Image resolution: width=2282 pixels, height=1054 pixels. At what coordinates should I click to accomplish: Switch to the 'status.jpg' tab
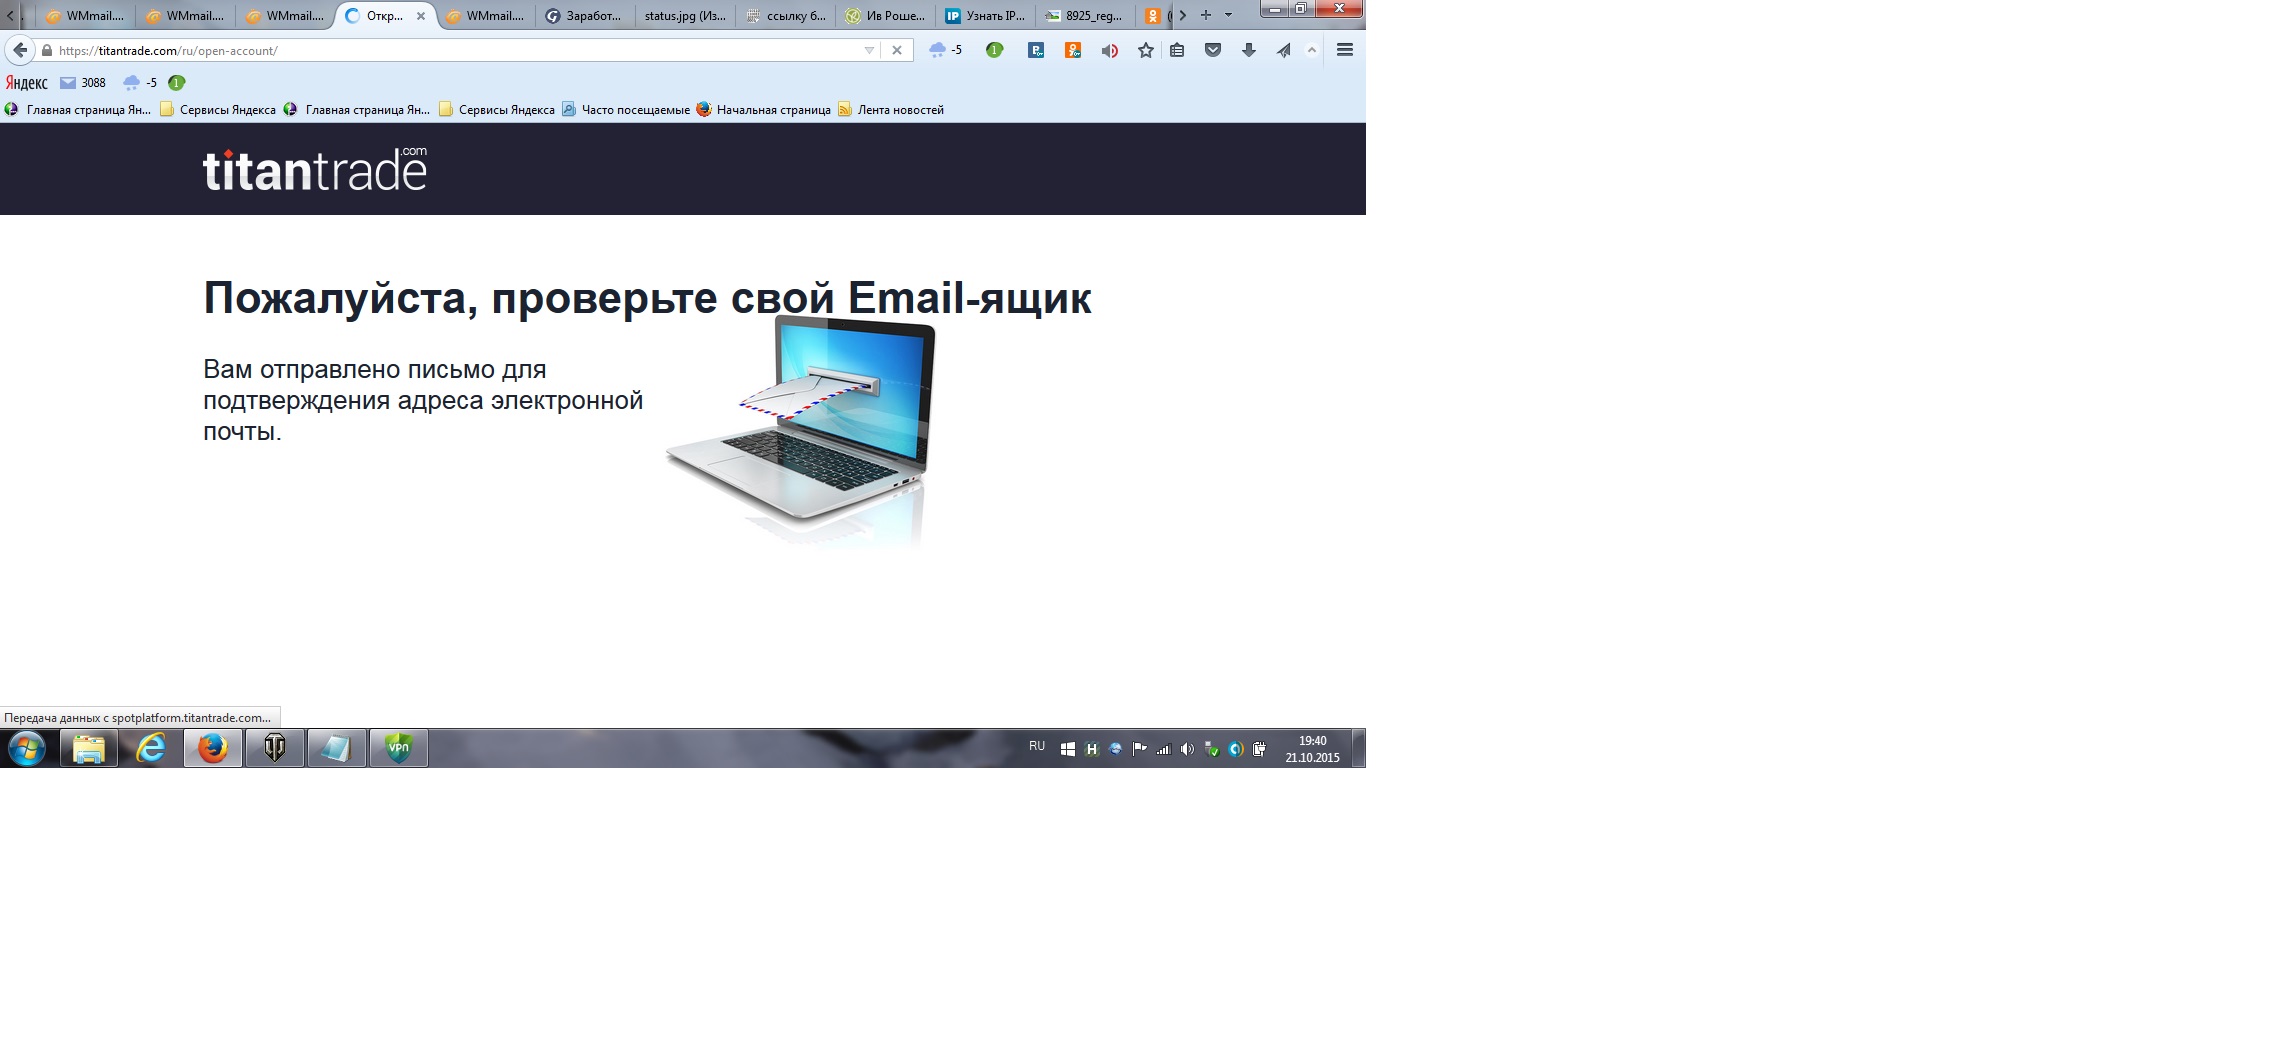685,16
